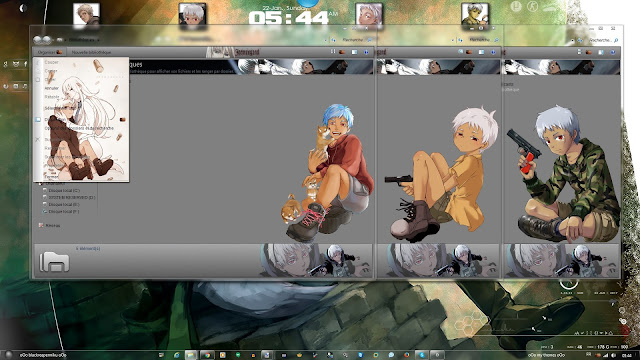Viewport: 640px width, 360px height.
Task: Select Rétablir from the Organiser menu
Action: [x=52, y=97]
